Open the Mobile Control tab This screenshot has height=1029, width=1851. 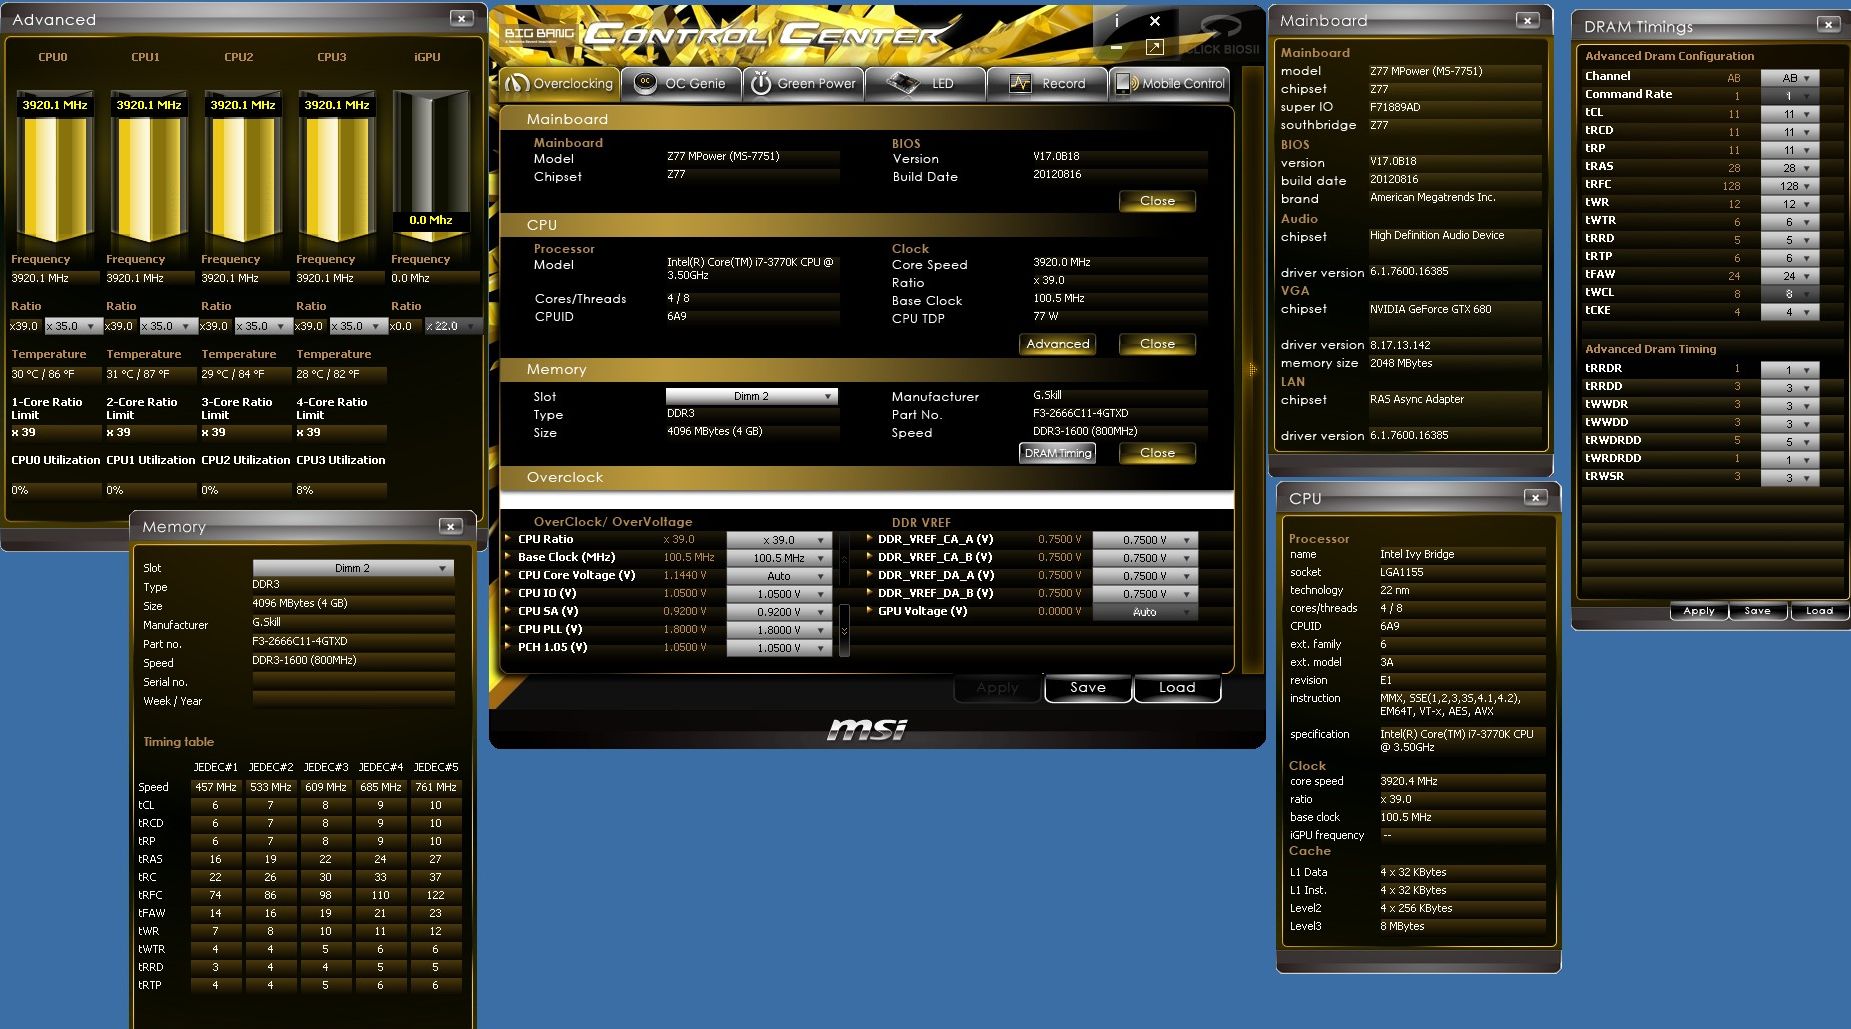coord(1170,84)
